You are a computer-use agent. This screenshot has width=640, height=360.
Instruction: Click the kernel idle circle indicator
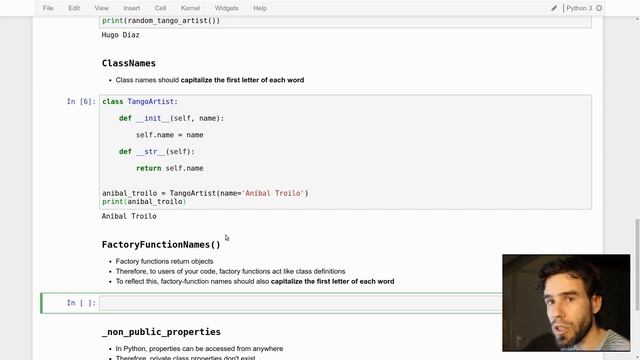coord(599,8)
